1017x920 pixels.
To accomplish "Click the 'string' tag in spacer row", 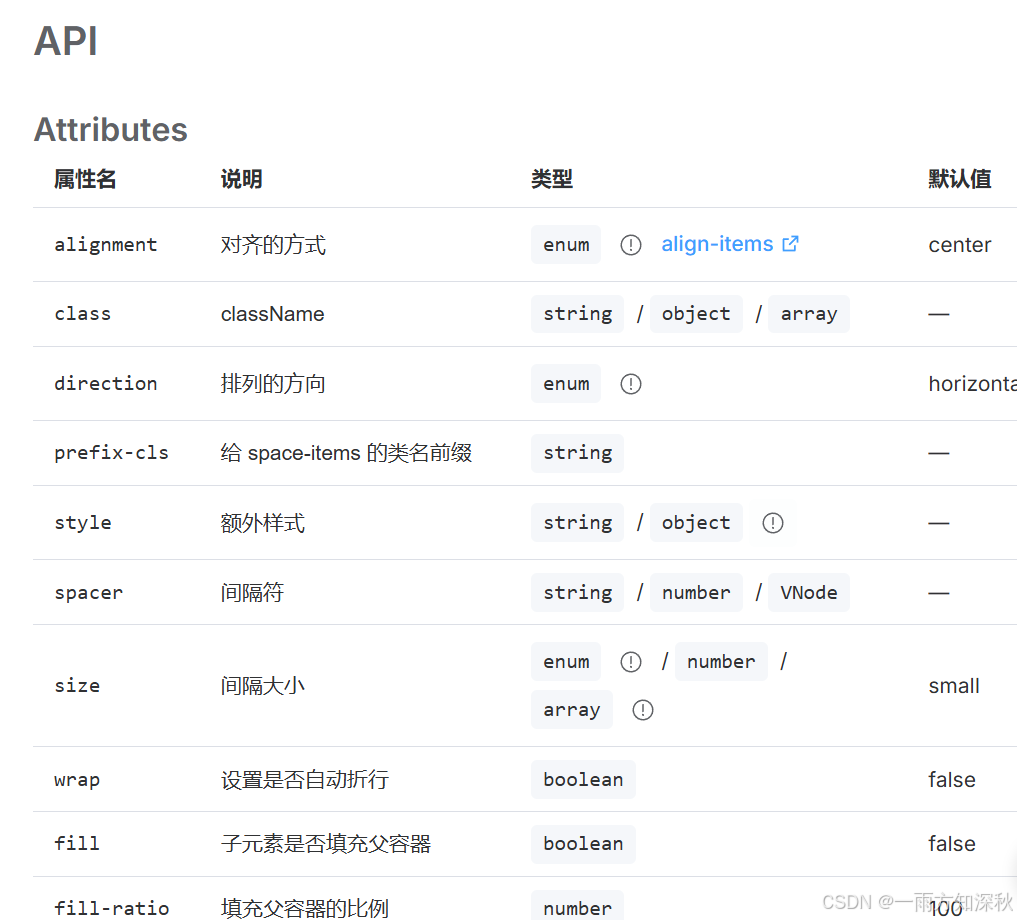I will click(577, 592).
